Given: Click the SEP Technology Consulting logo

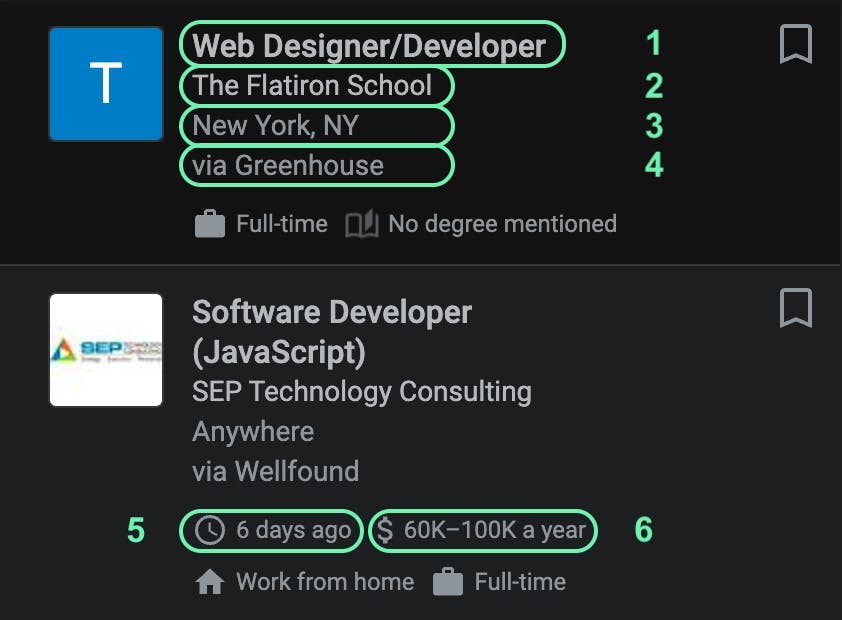Looking at the screenshot, I should 106,350.
